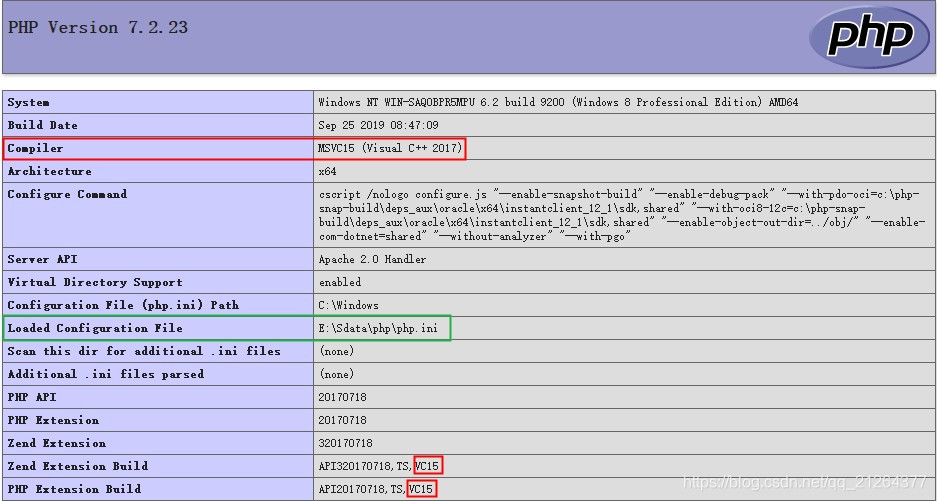Click the 'System' row label
Screen dimensions: 937x501
pyautogui.click(x=28, y=102)
